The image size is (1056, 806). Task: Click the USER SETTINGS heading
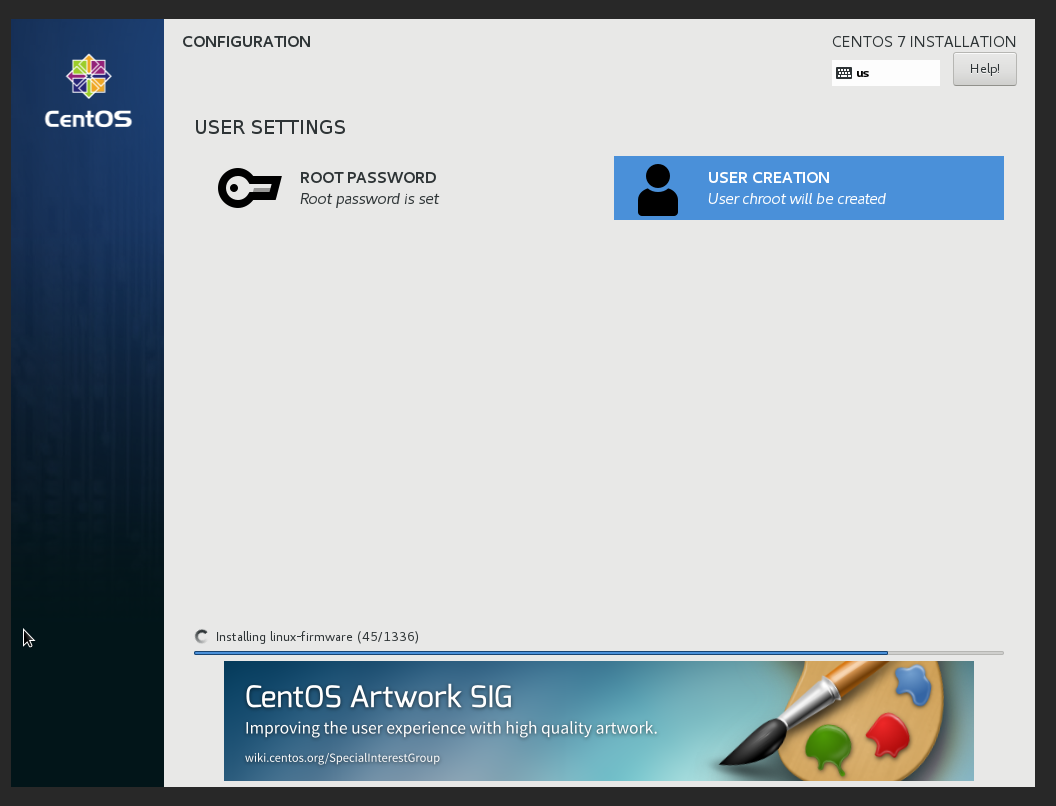coord(270,127)
